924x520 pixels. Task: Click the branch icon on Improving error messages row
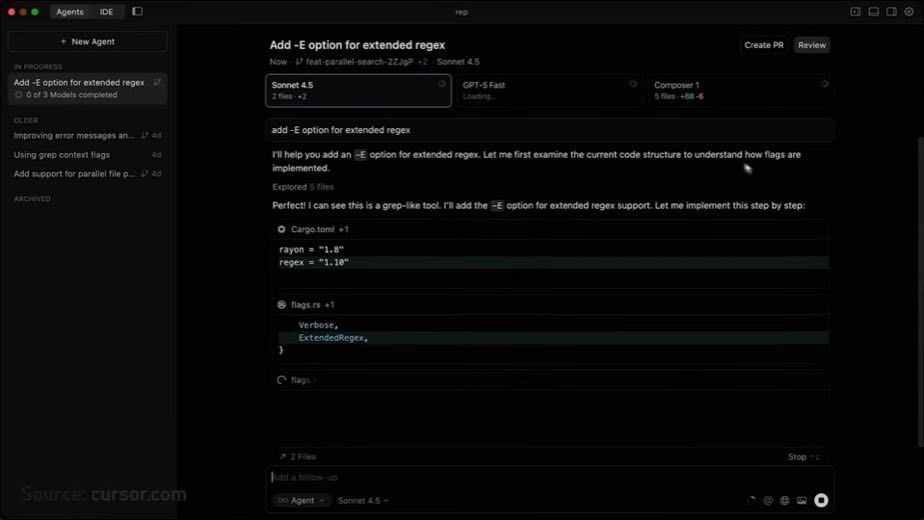pos(144,136)
